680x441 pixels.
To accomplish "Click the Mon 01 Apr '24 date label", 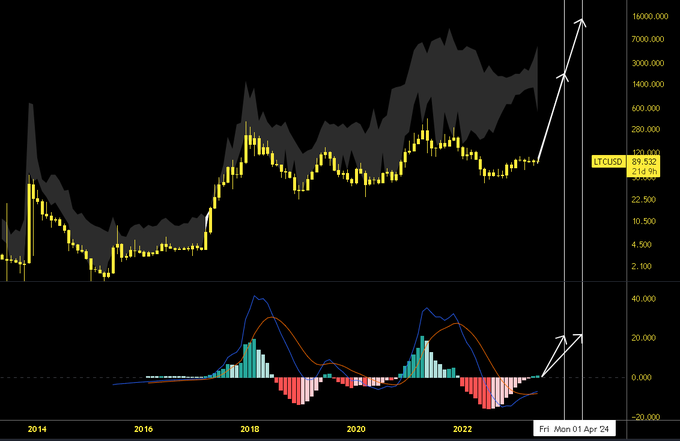I will (x=582, y=429).
